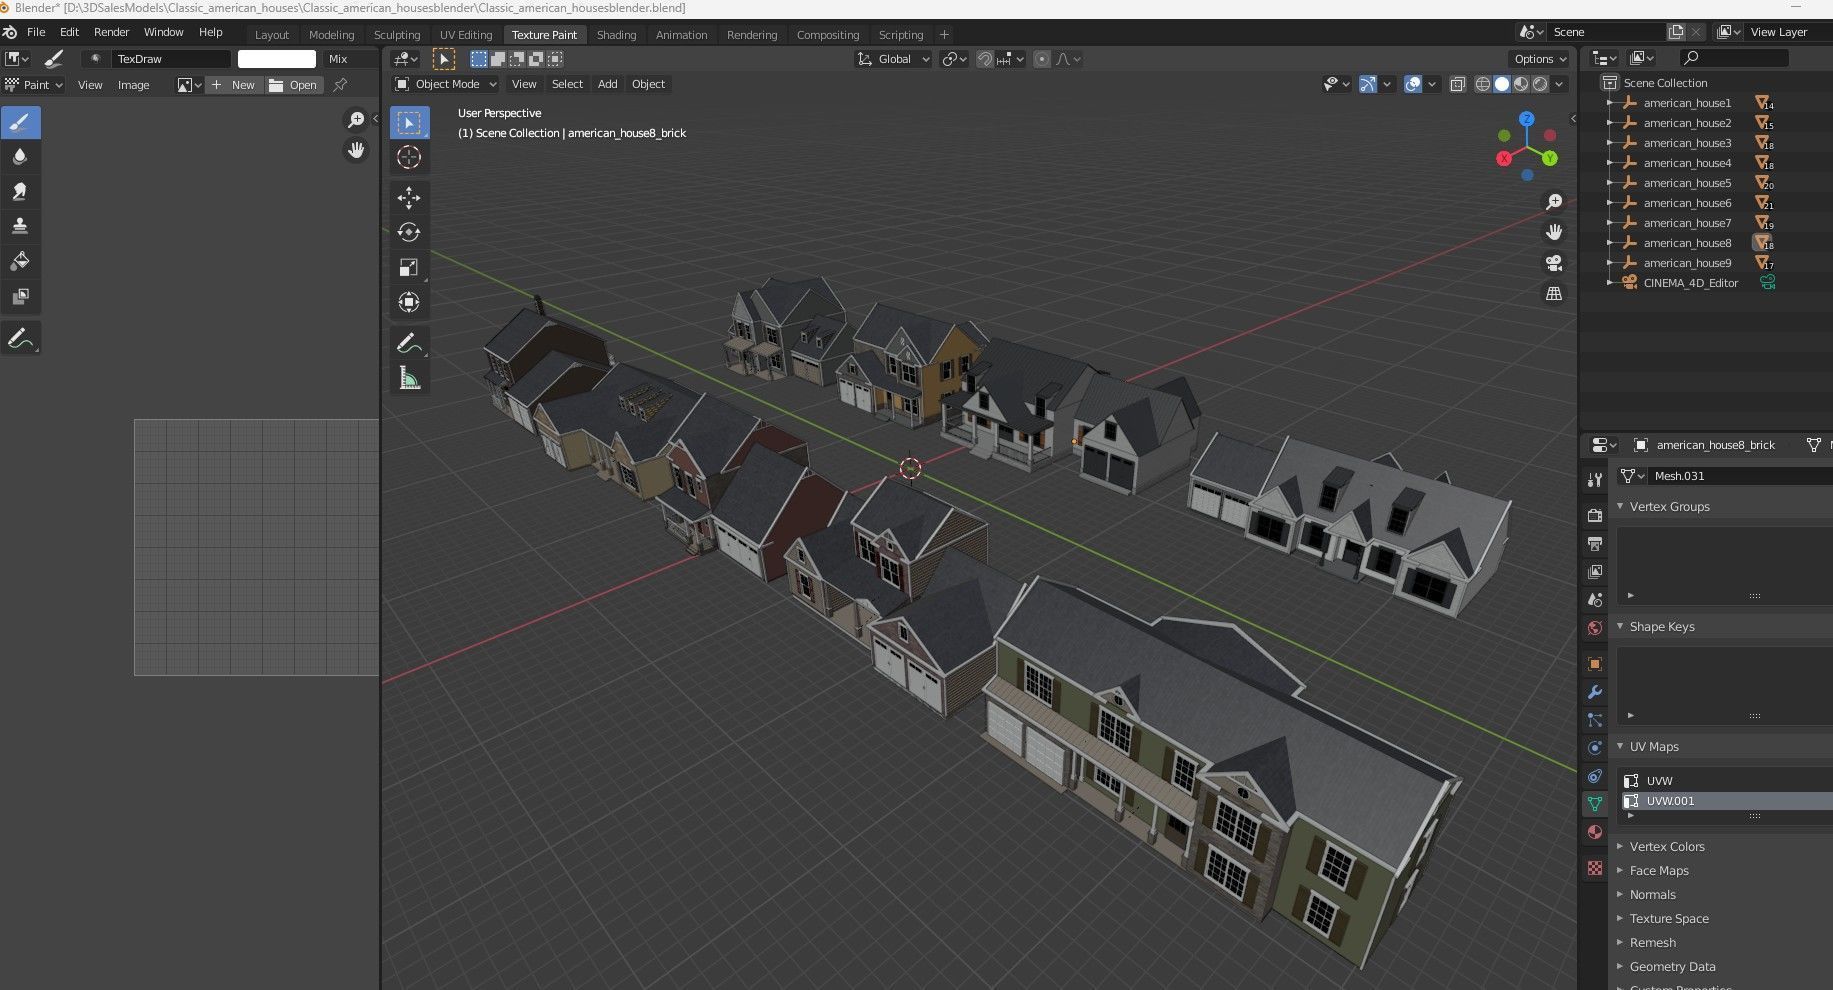Switch to the Sculpting workspace tab
The image size is (1833, 990).
click(x=397, y=35)
